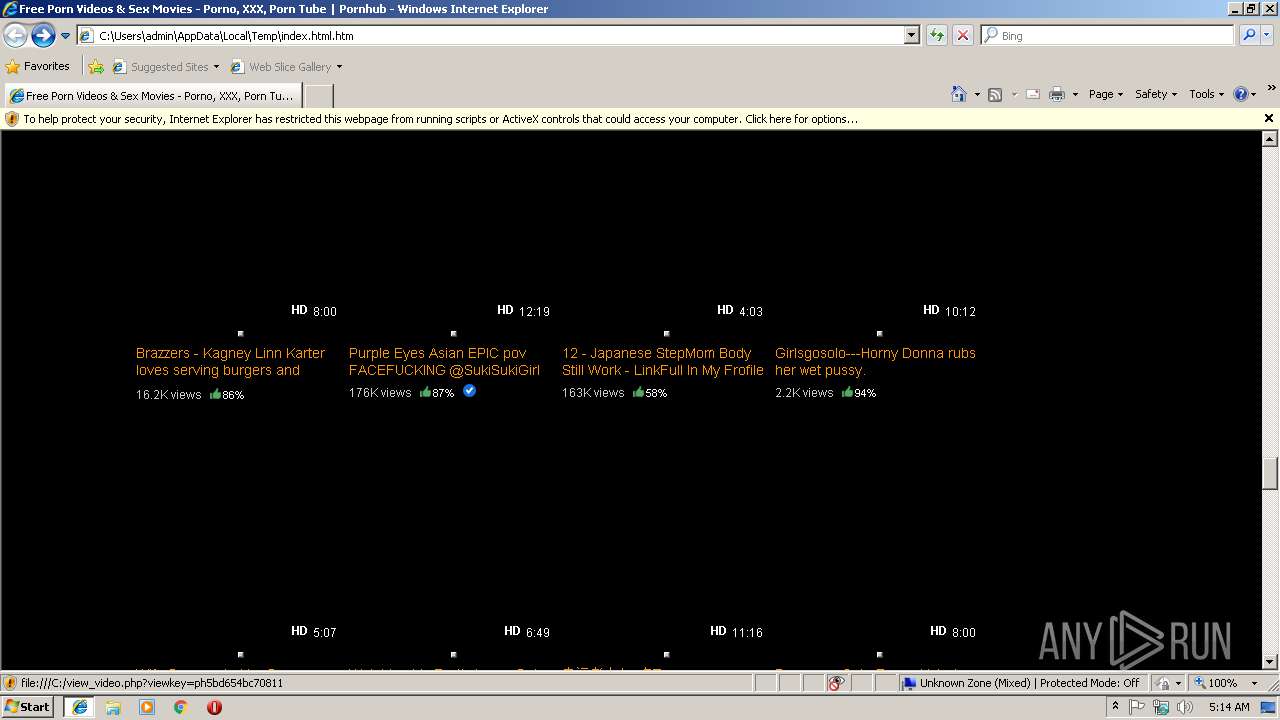The height and width of the screenshot is (720, 1280).
Task: Click the Unknown Zone (Mixed) status indicator
Action: [1021, 683]
